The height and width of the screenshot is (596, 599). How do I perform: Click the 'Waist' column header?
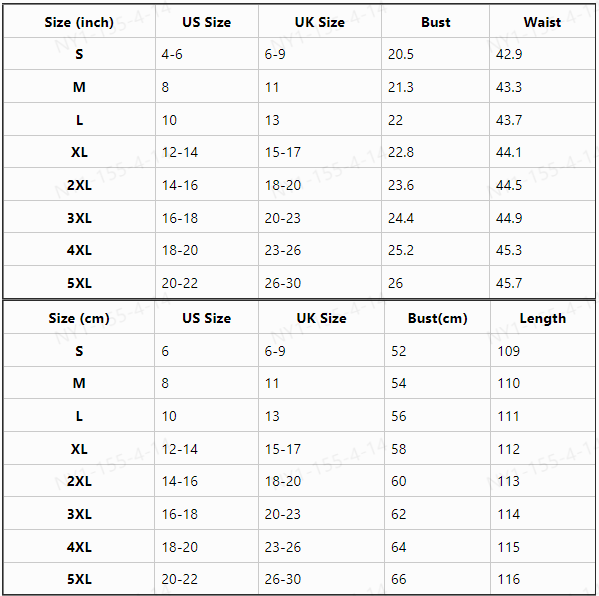[542, 22]
